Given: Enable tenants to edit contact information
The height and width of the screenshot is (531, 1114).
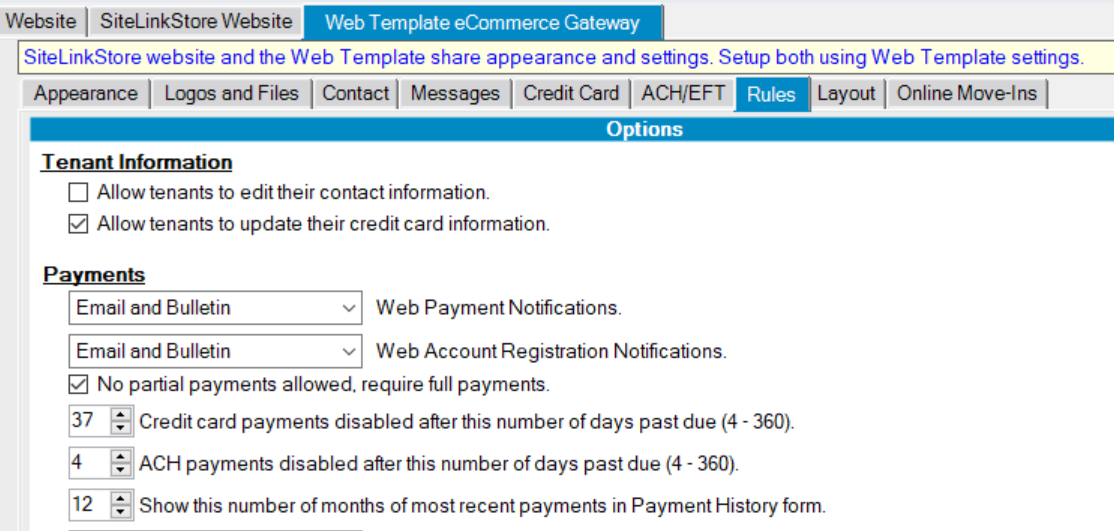Looking at the screenshot, I should [x=78, y=193].
